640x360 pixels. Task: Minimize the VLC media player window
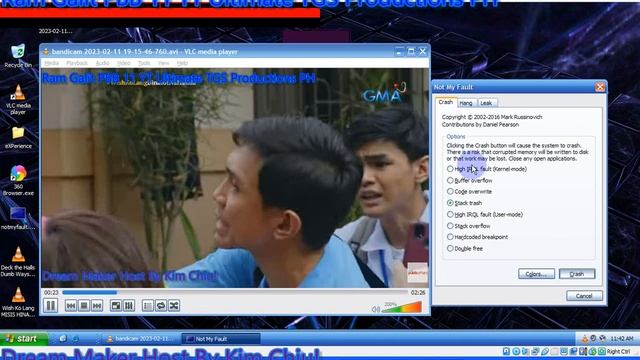(399, 51)
